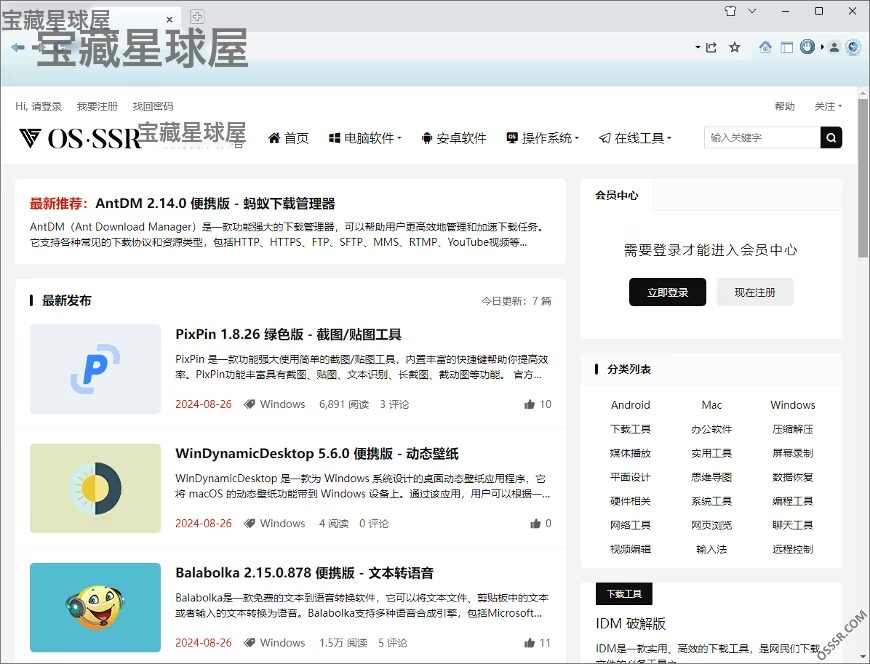This screenshot has height=664, width=870.
Task: Open the AntDM 2.14.0 便携版 recommendation title
Action: click(x=215, y=204)
